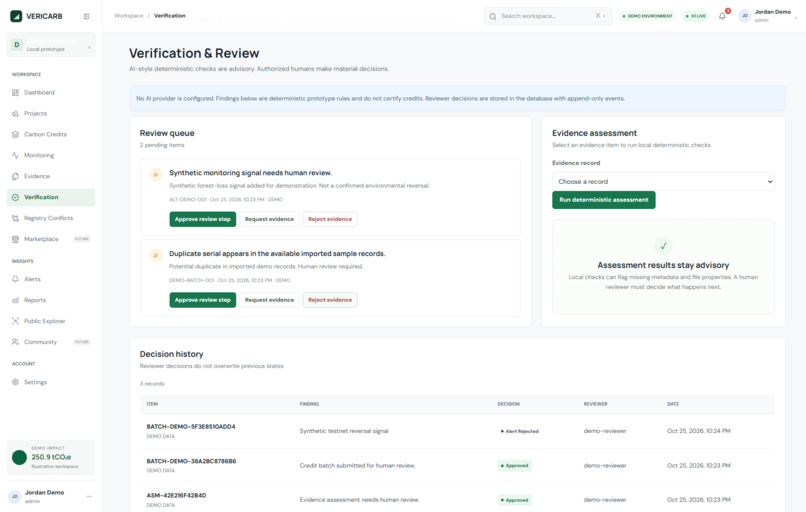Image resolution: width=806 pixels, height=512 pixels.
Task: Click the Reports chart icon
Action: (15, 300)
